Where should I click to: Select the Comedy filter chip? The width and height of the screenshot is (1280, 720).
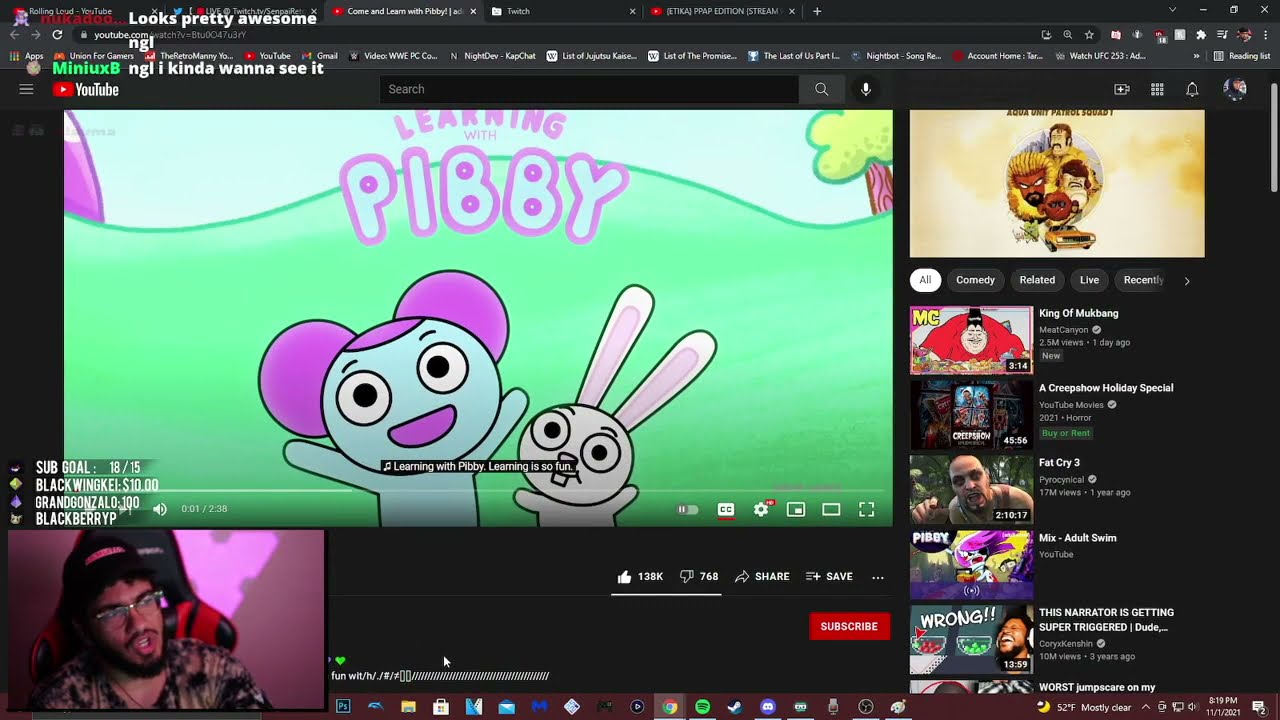[975, 280]
